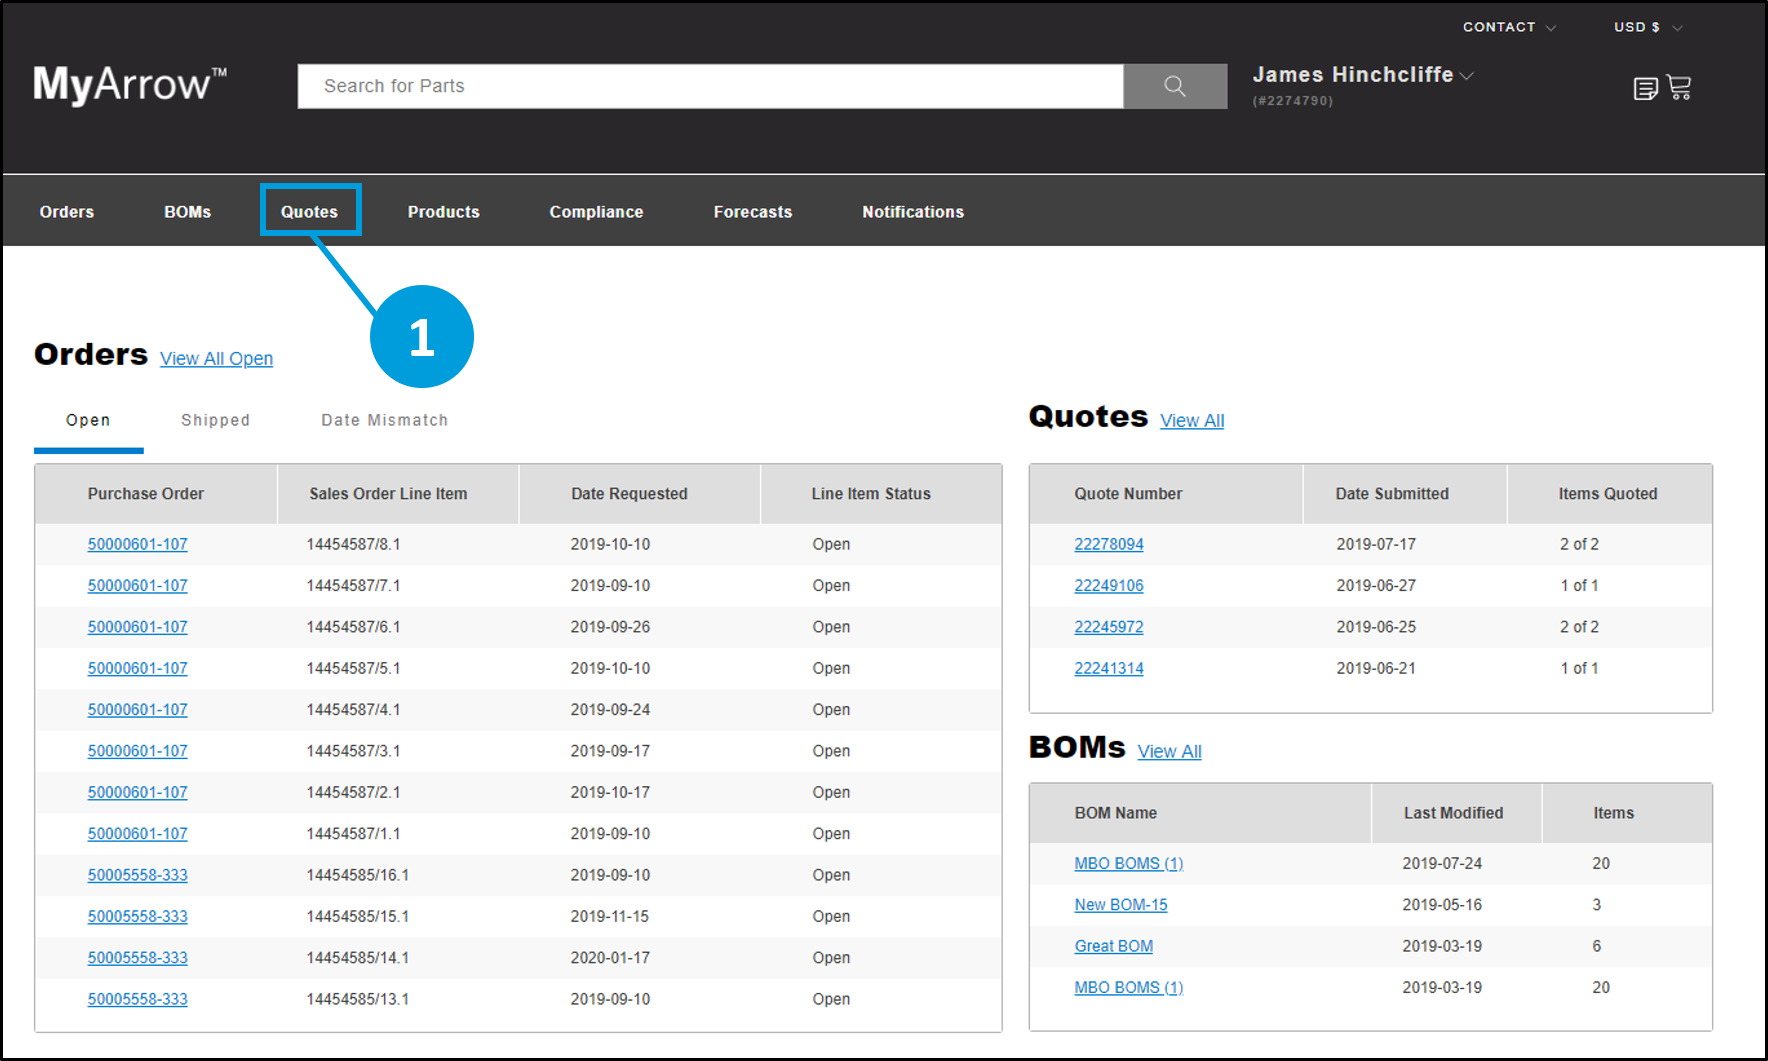The width and height of the screenshot is (1768, 1061).
Task: Switch to the Shipped orders tab
Action: [215, 420]
